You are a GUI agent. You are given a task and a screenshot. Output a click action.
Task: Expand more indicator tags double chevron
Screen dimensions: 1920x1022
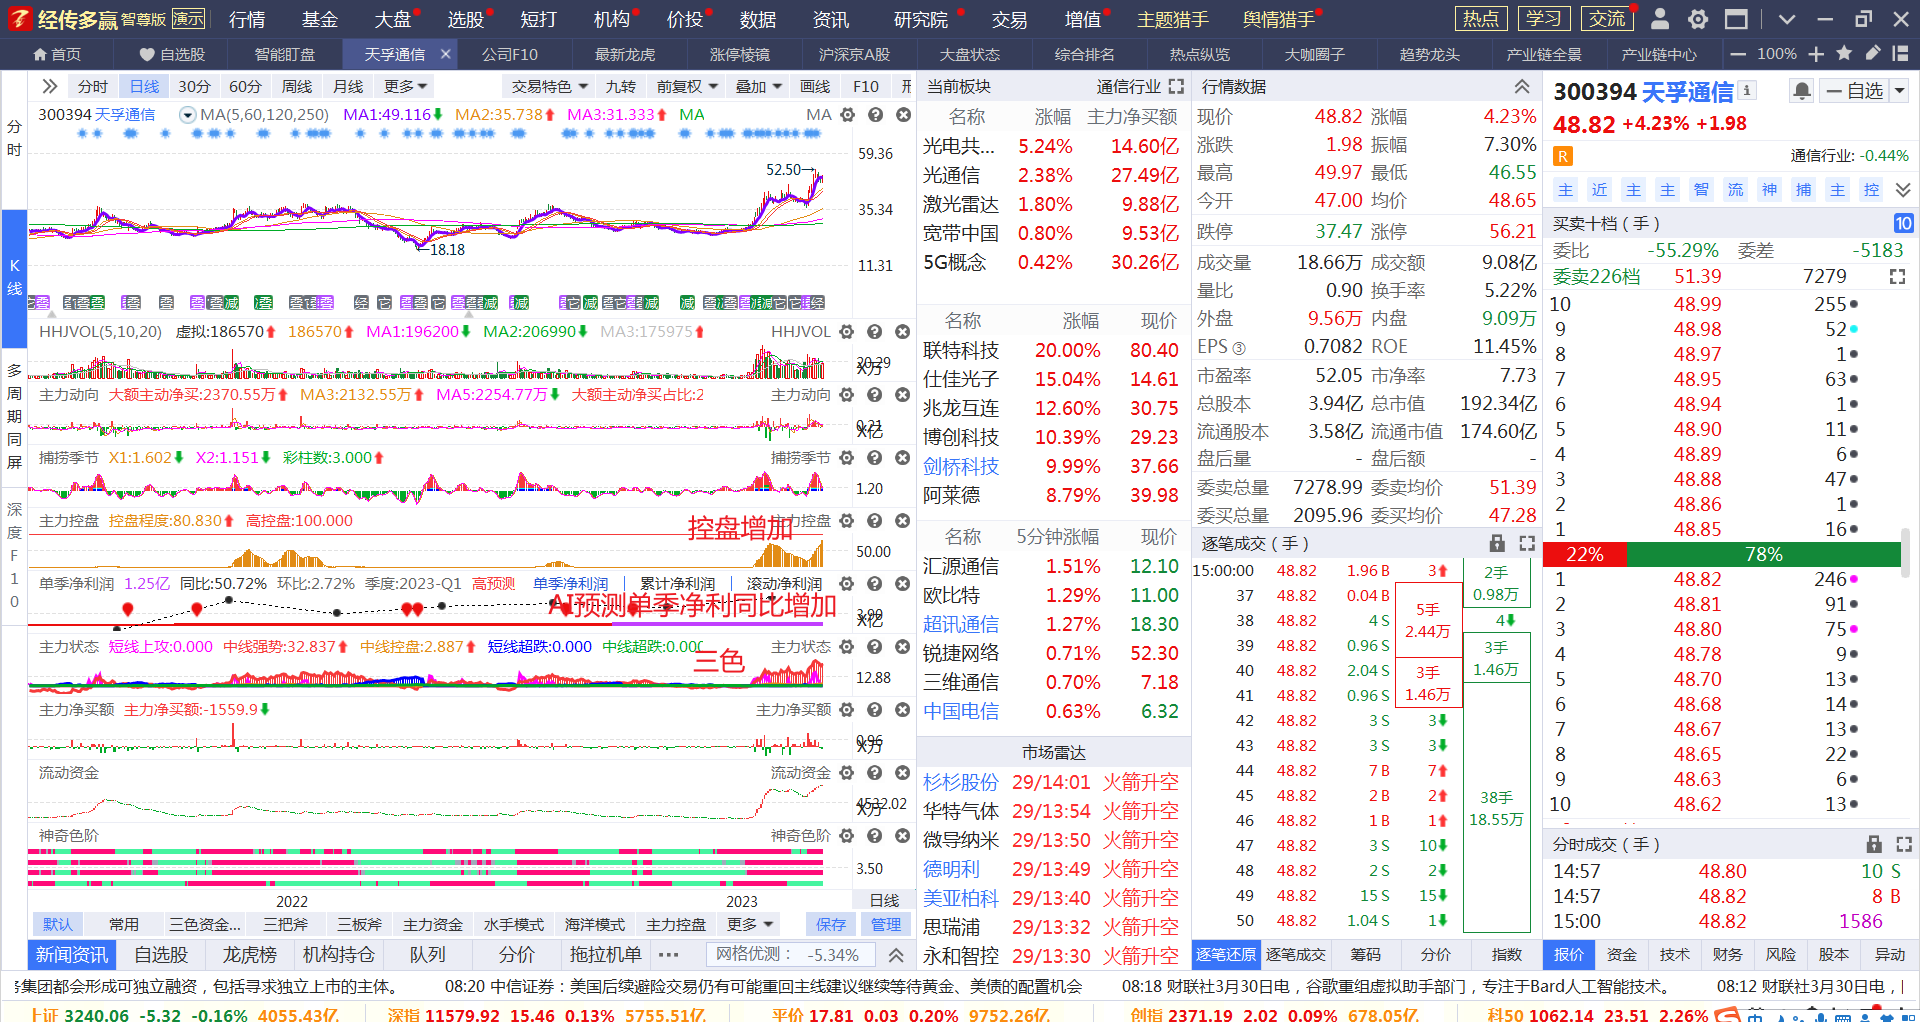pyautogui.click(x=1903, y=190)
